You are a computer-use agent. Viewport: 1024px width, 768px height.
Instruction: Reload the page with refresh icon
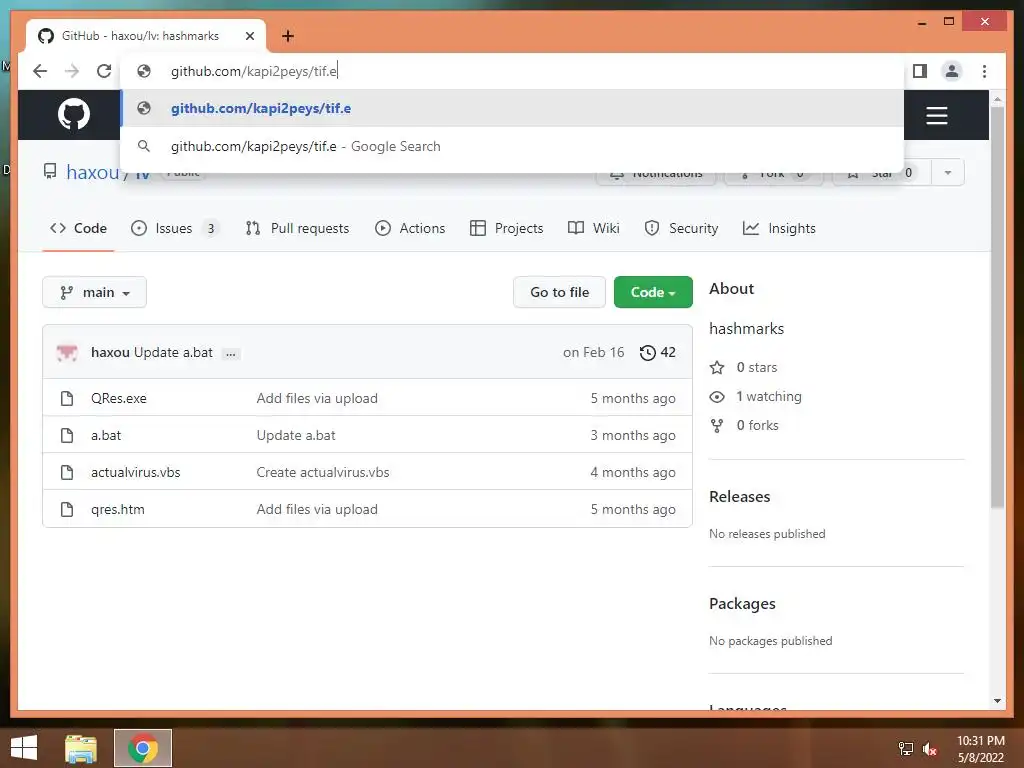(104, 71)
